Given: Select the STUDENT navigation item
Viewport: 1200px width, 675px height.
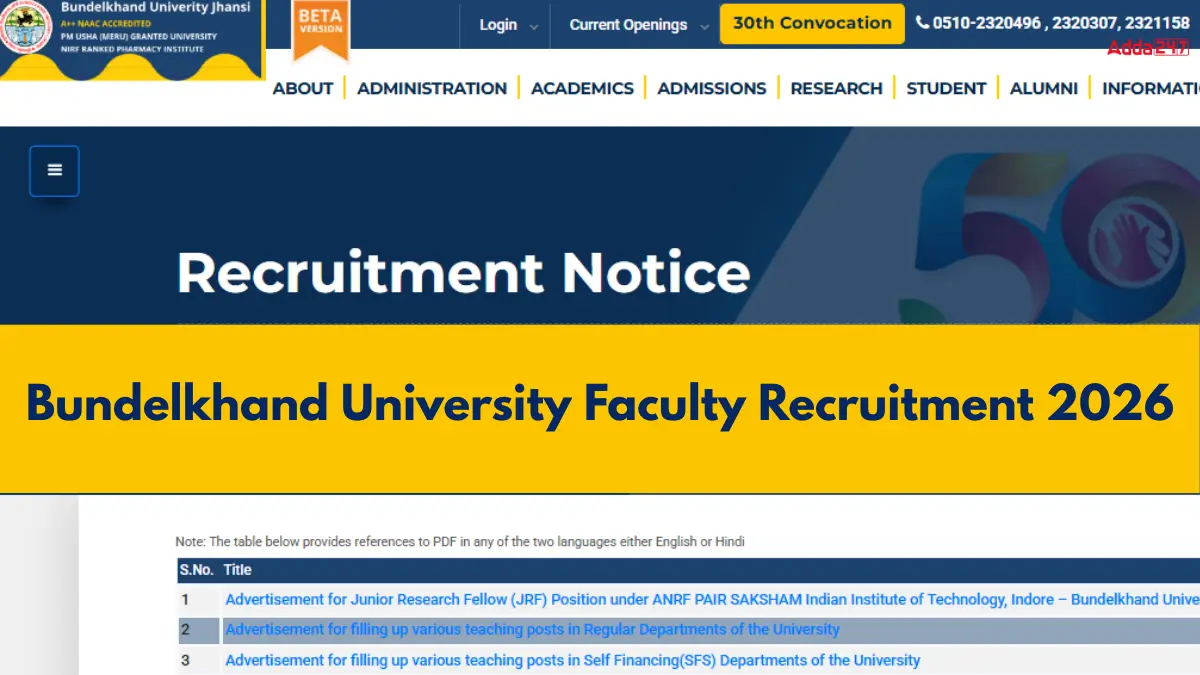Looking at the screenshot, I should coord(946,88).
